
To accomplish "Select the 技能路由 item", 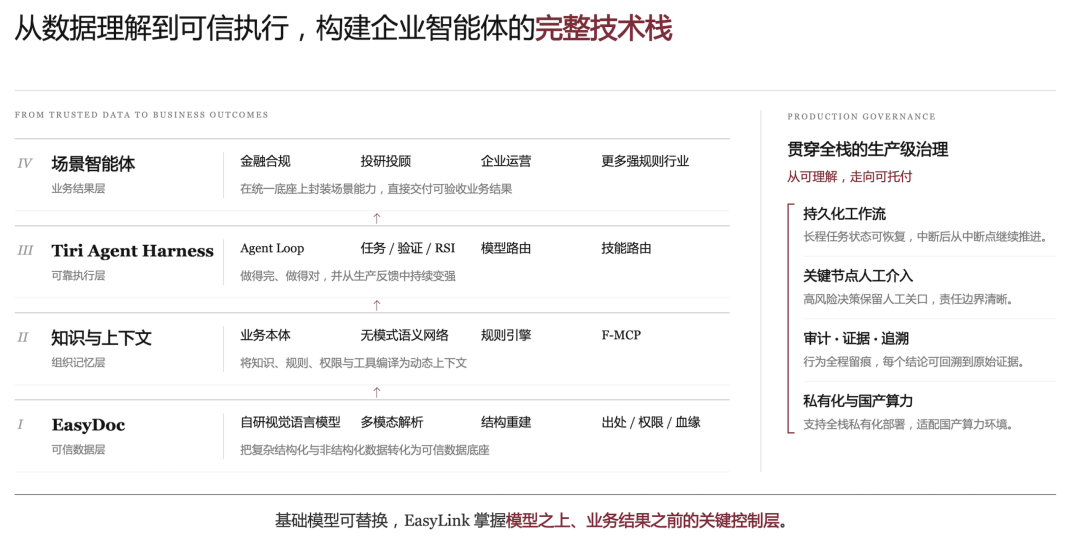I will click(x=626, y=248).
